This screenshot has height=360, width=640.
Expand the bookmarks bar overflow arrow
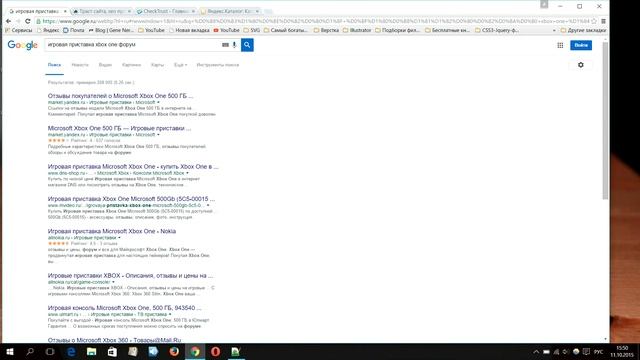click(x=554, y=31)
